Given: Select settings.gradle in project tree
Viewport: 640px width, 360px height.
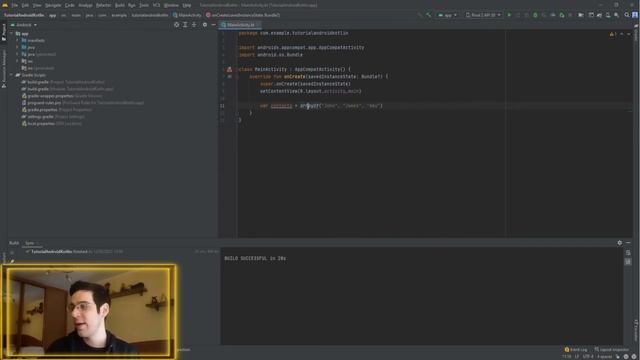Looking at the screenshot, I should 53,117.
